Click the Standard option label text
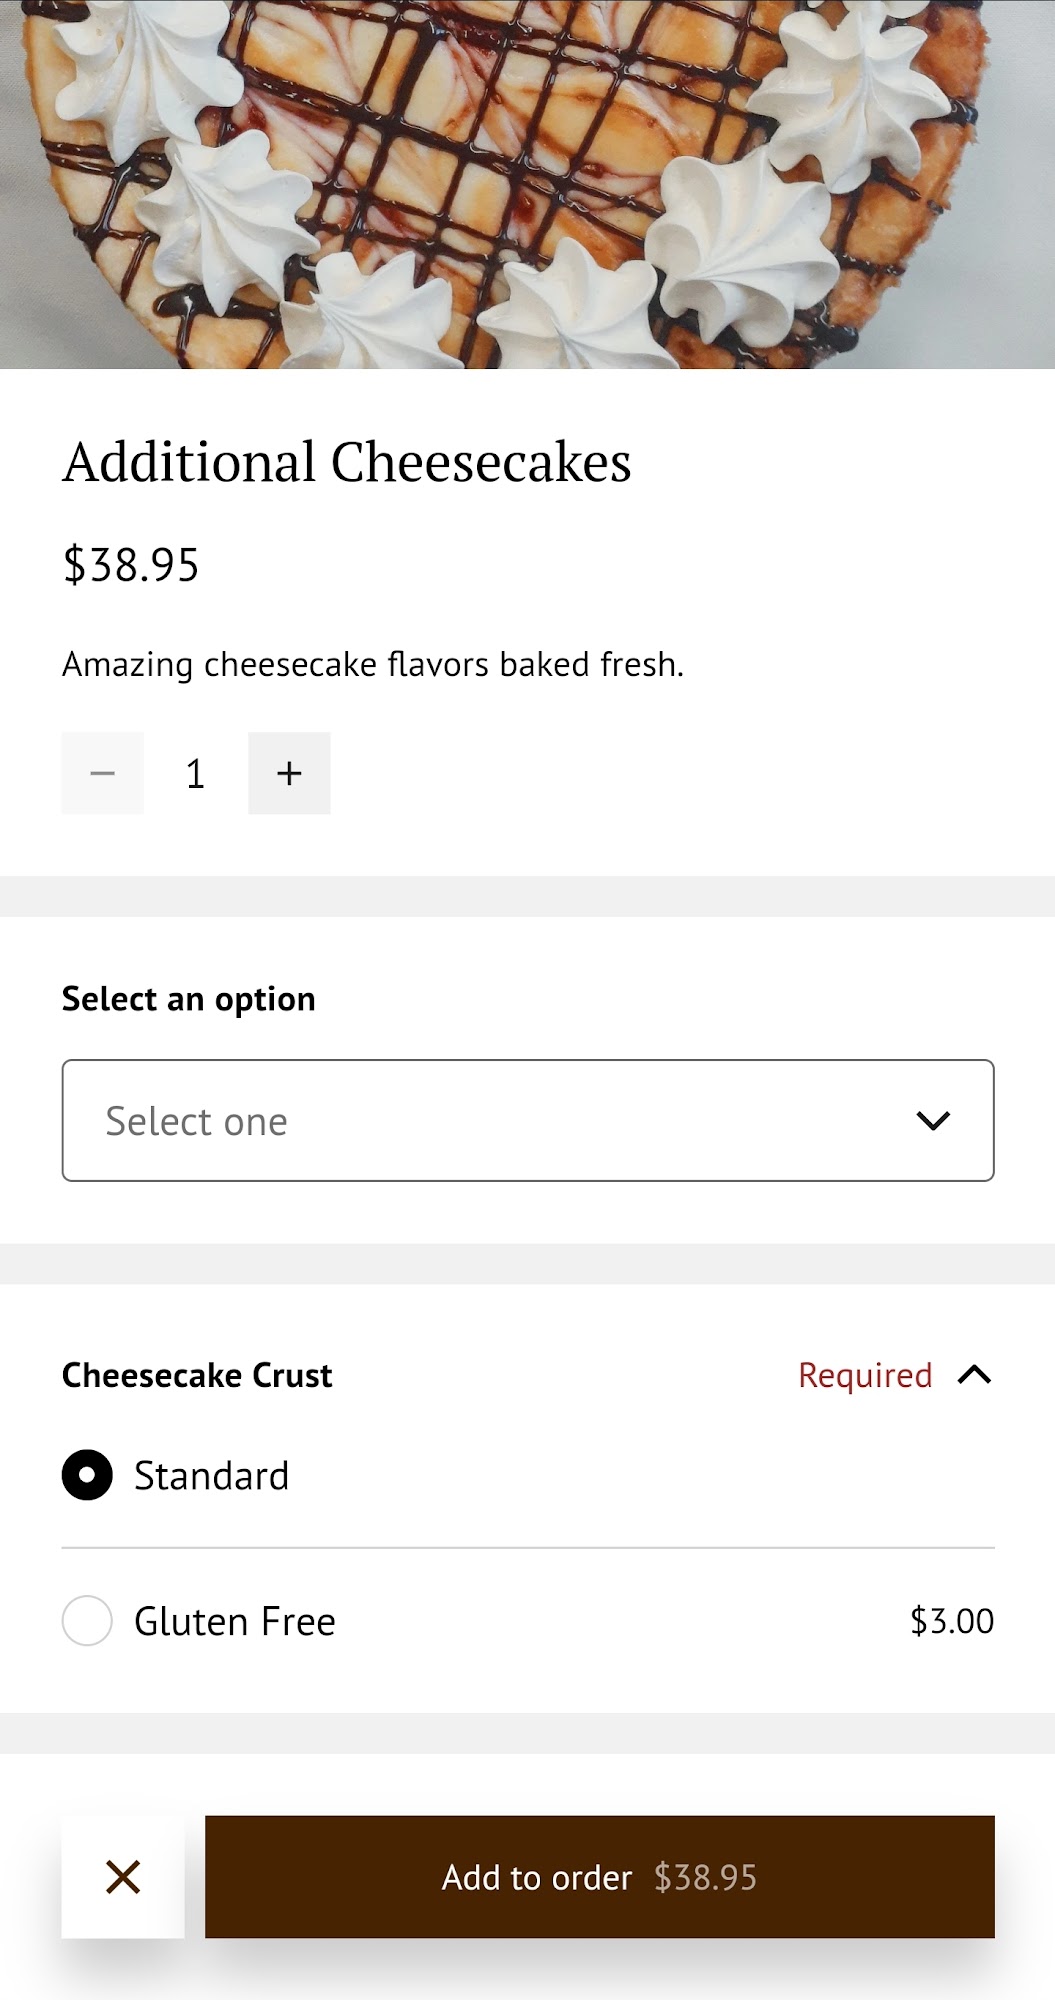The image size is (1055, 2000). pos(211,1475)
